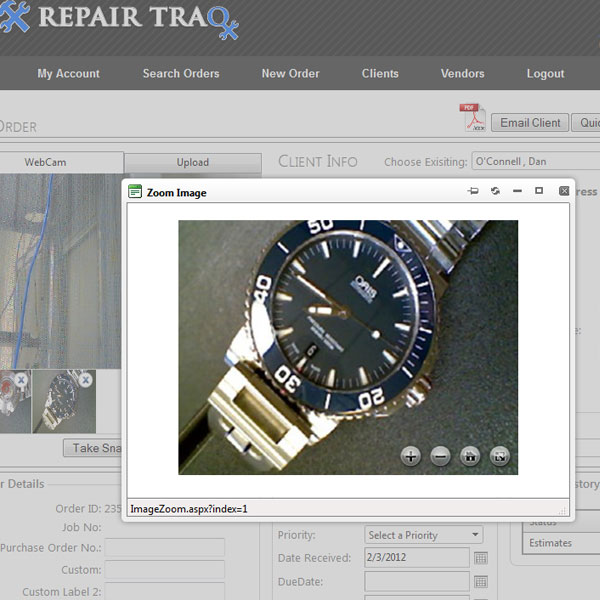Click the Purchase Order No. field
This screenshot has width=600, height=600.
point(164,547)
